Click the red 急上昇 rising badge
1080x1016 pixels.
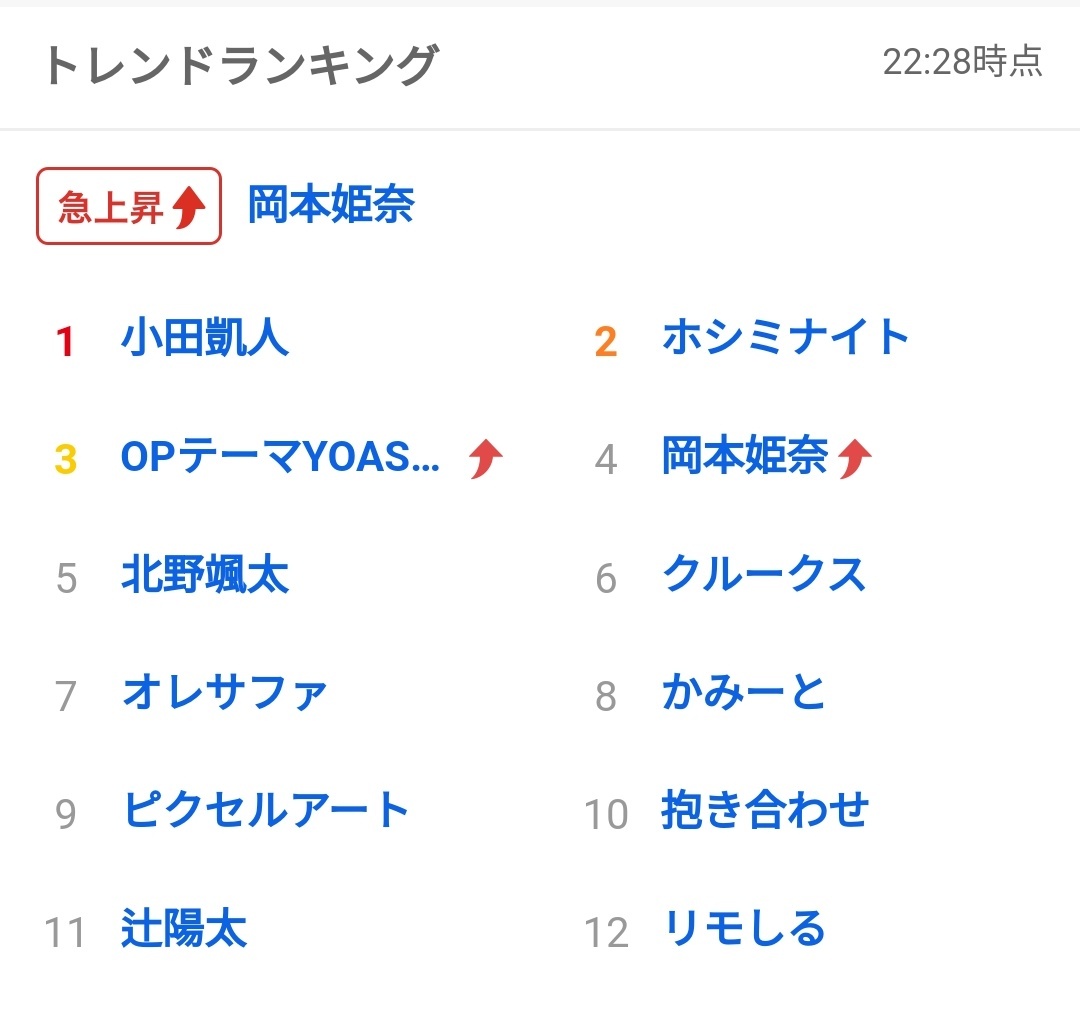(129, 207)
